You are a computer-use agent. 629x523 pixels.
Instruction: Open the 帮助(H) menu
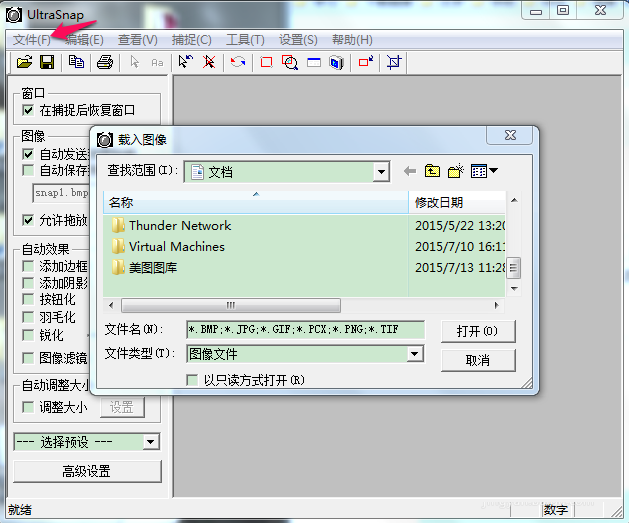pos(352,40)
